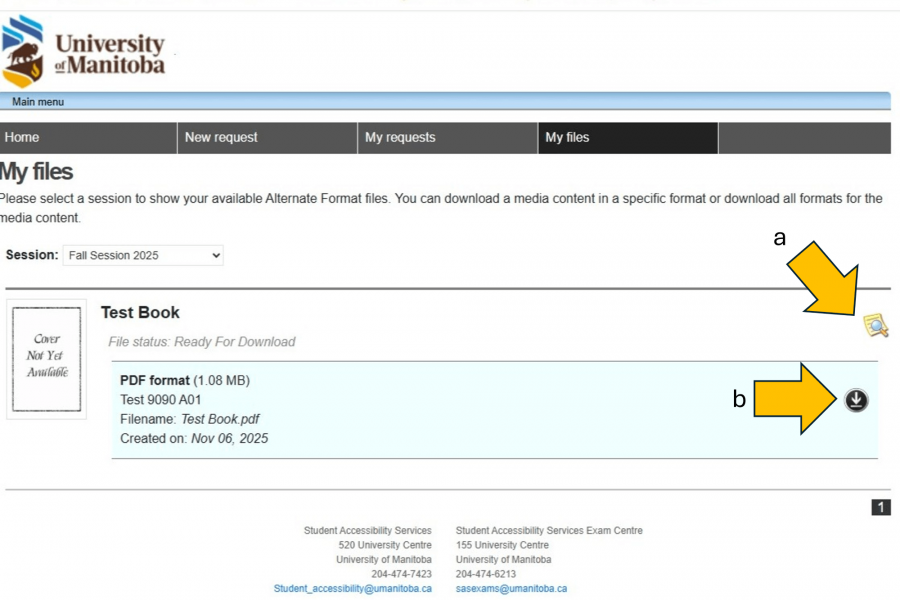This screenshot has height=600, width=900.
Task: Select page 1 in pagination
Action: tap(881, 508)
